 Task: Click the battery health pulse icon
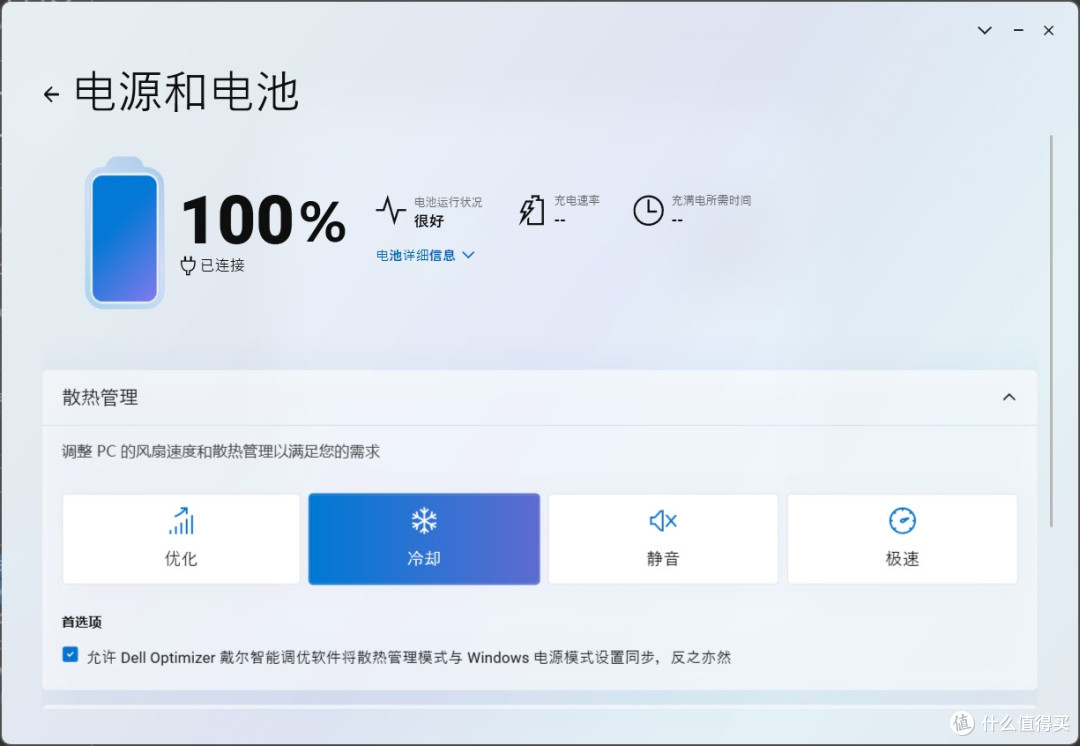point(391,210)
